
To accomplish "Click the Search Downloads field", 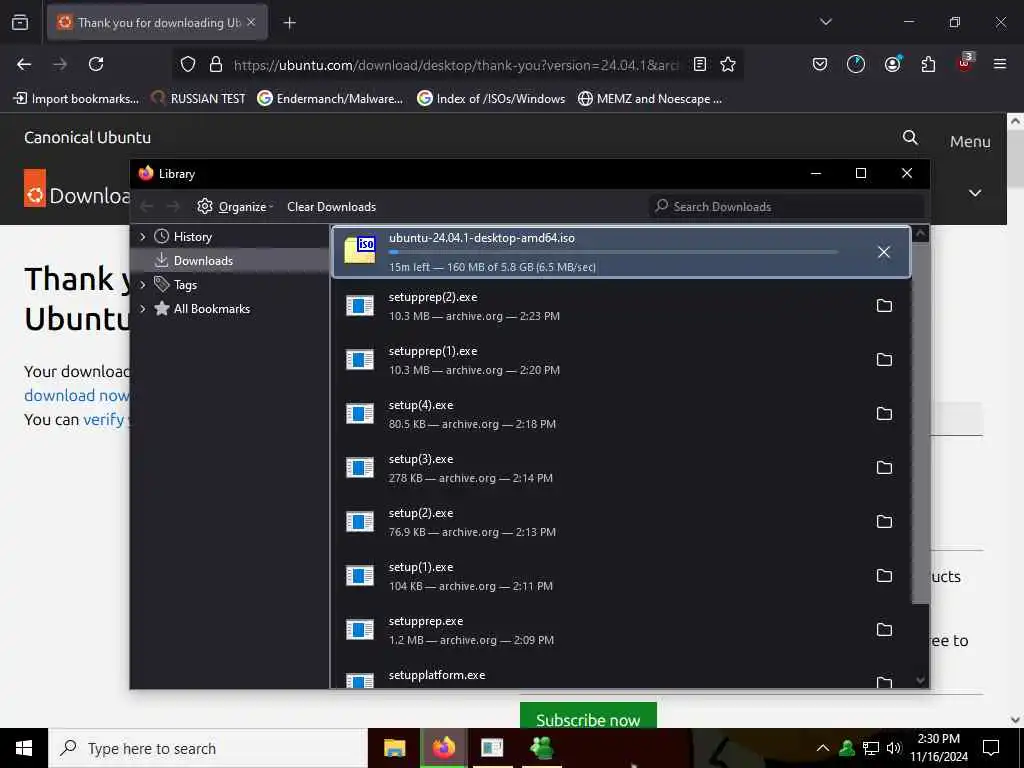I will coord(787,206).
